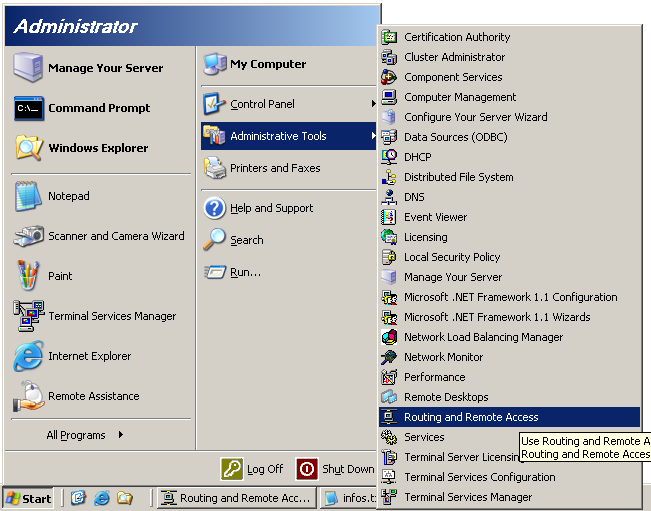Click desktop quick launch icon next to Start
This screenshot has width=651, height=511.
click(78, 498)
